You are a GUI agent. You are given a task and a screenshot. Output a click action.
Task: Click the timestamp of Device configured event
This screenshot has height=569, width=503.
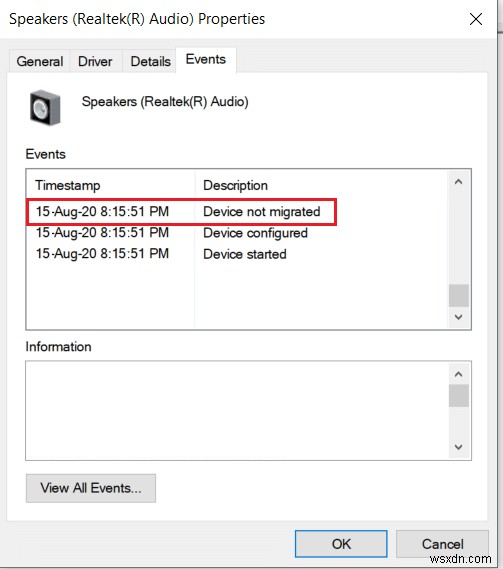coord(102,233)
